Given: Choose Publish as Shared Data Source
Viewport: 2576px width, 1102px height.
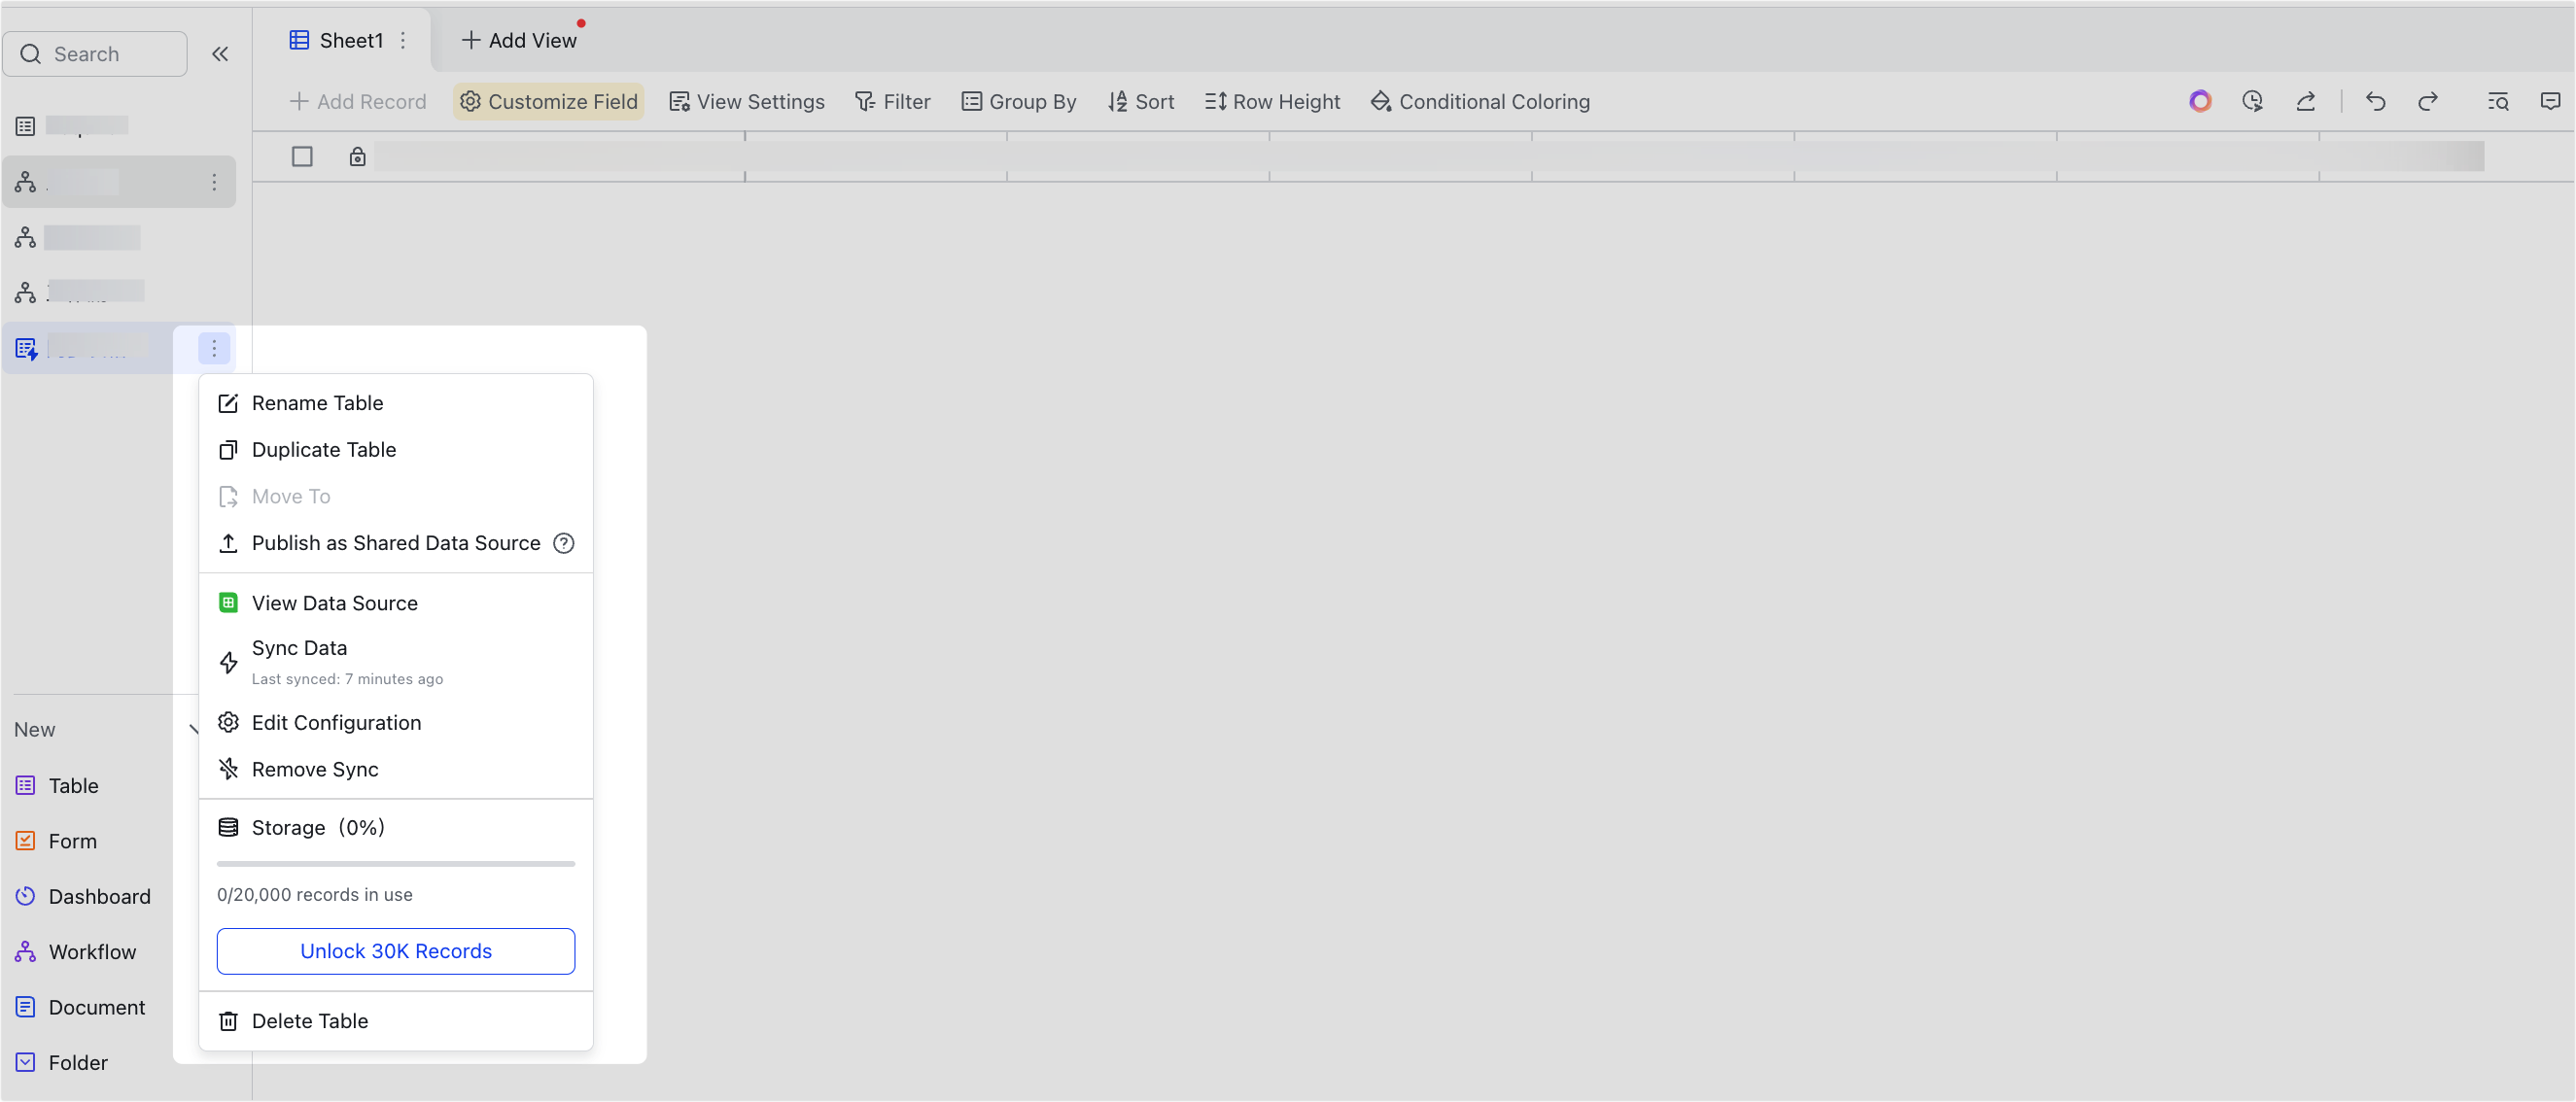Looking at the screenshot, I should (x=396, y=543).
